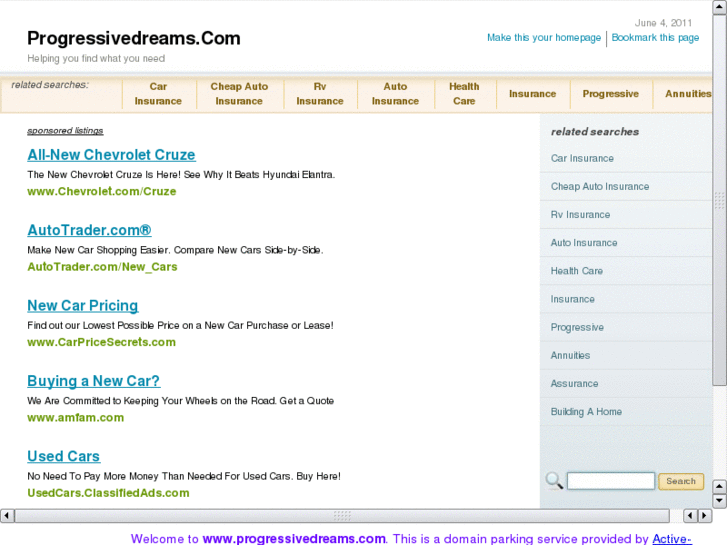Select Assurance in sidebar list
The image size is (727, 545).
pyautogui.click(x=574, y=384)
